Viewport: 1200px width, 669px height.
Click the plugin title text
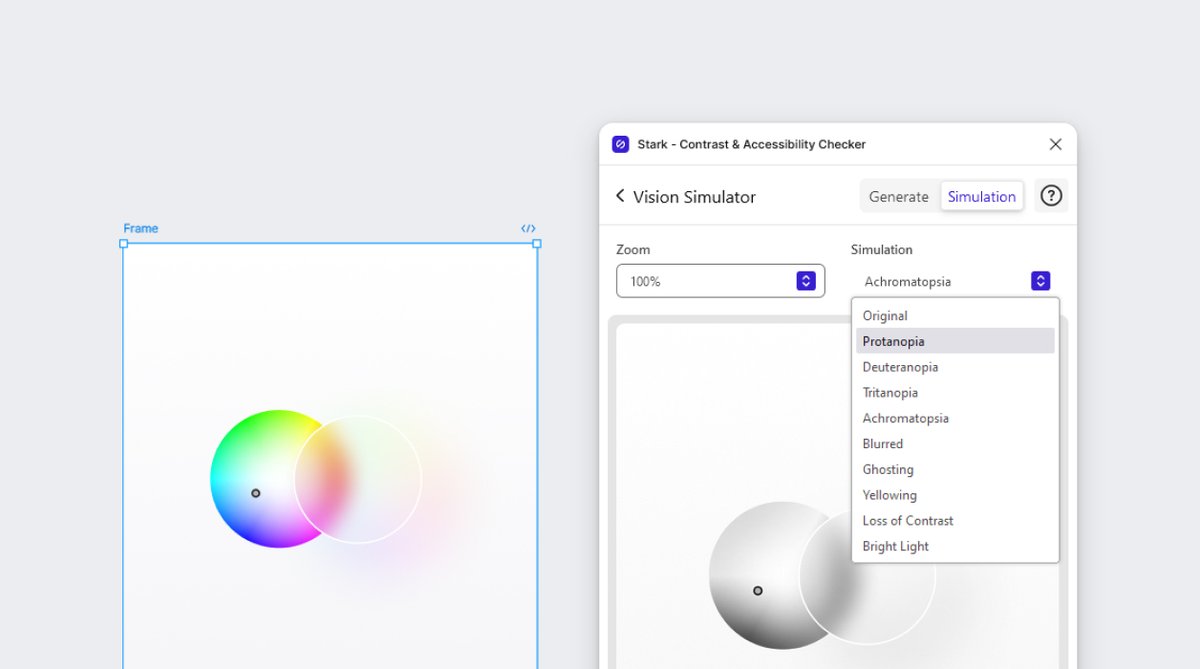click(x=751, y=144)
